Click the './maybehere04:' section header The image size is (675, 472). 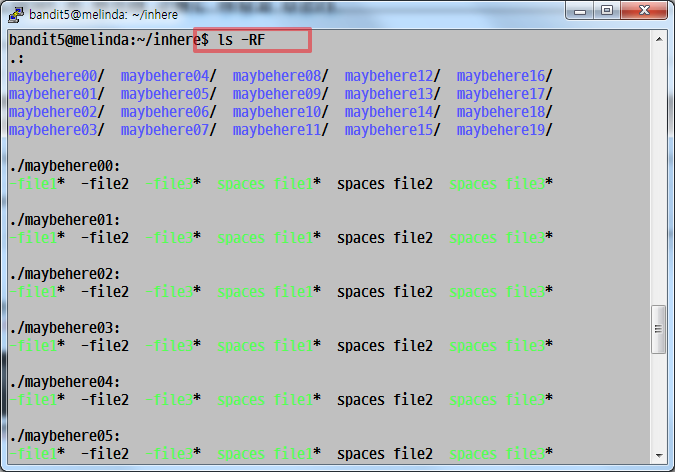65,382
